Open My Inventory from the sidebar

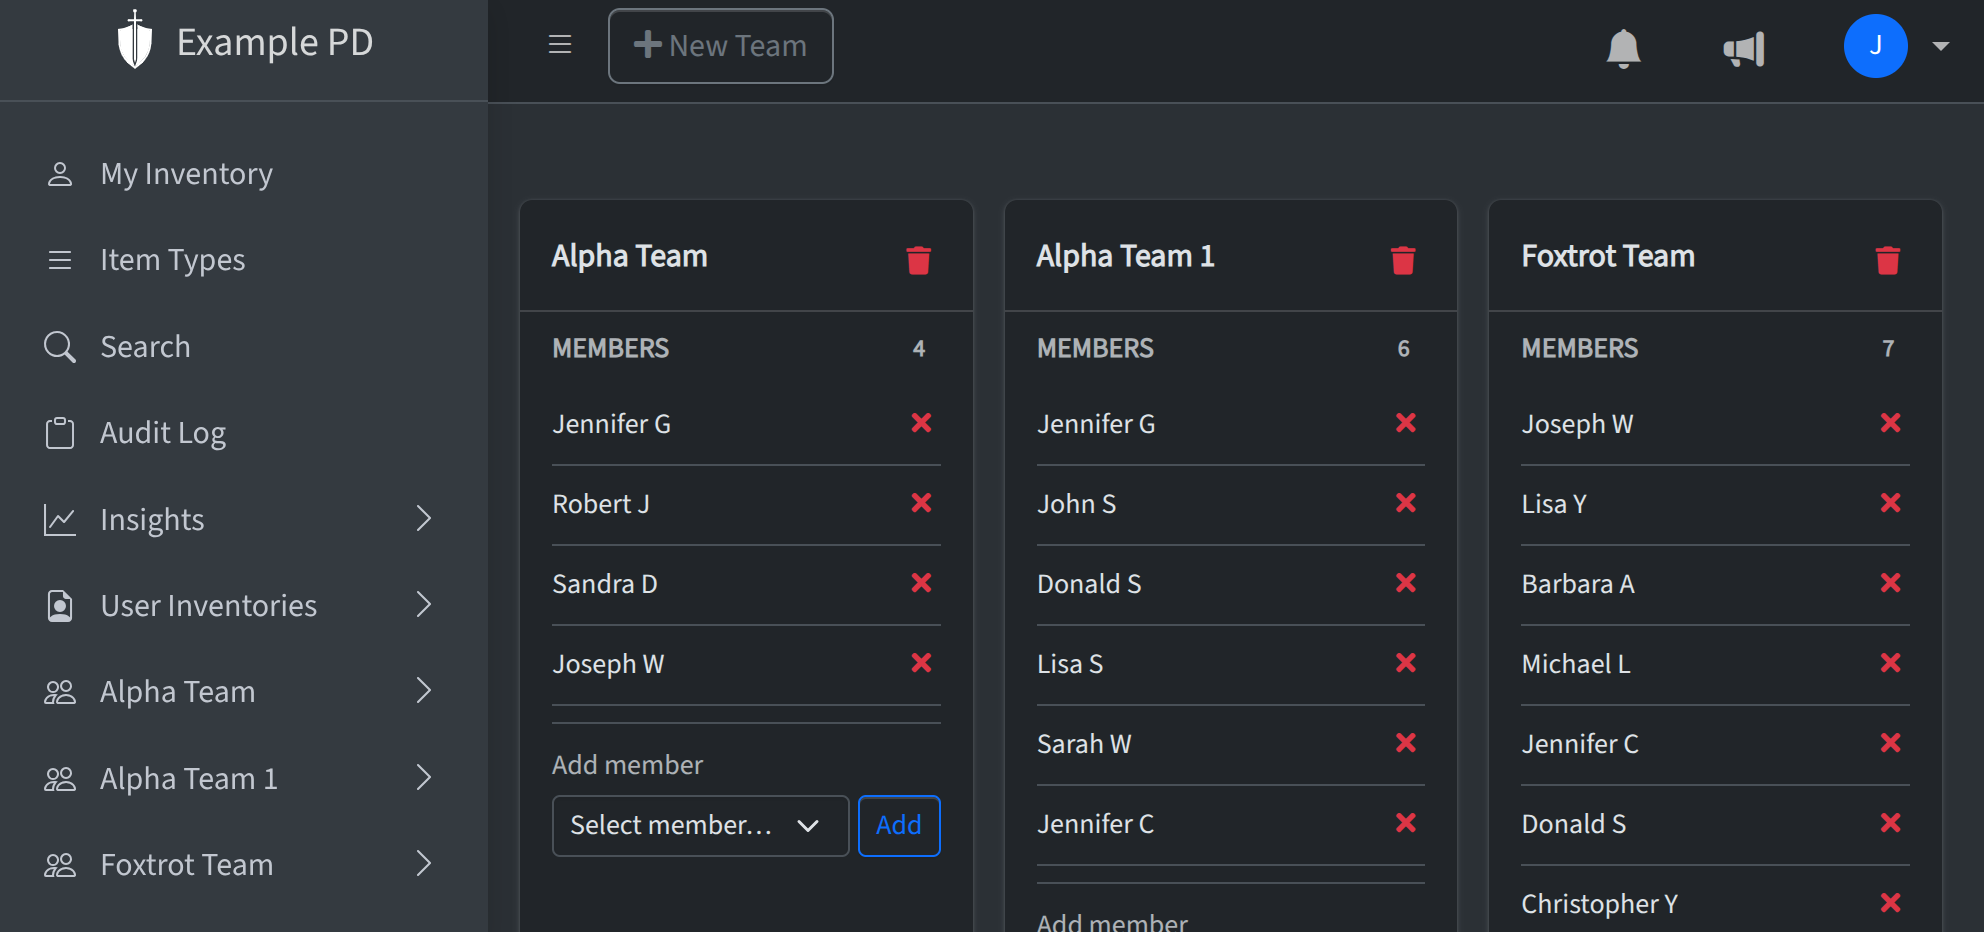[x=186, y=173]
